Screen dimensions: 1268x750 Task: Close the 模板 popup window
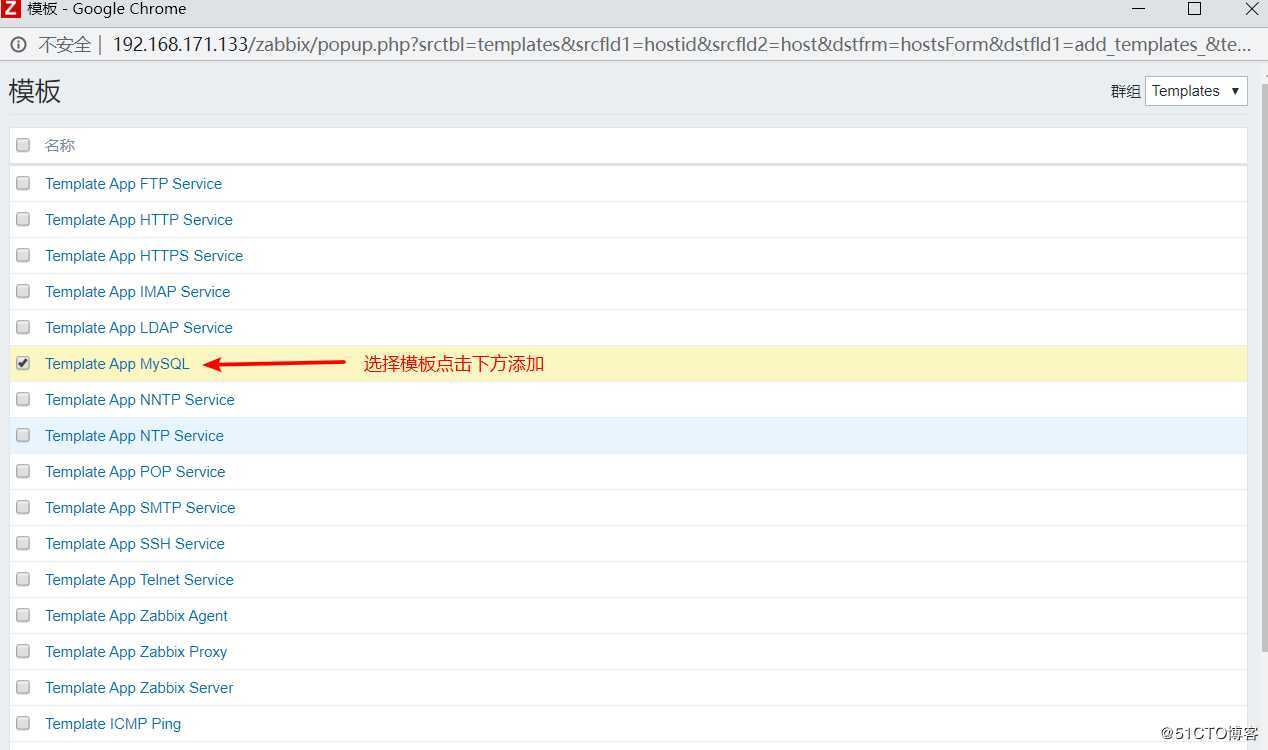click(x=1252, y=9)
